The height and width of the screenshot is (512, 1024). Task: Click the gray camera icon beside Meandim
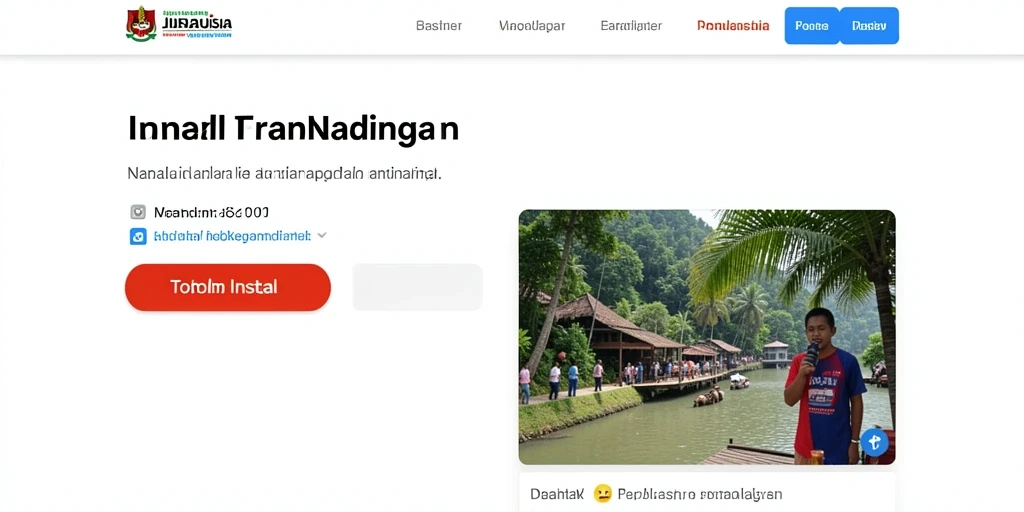138,212
